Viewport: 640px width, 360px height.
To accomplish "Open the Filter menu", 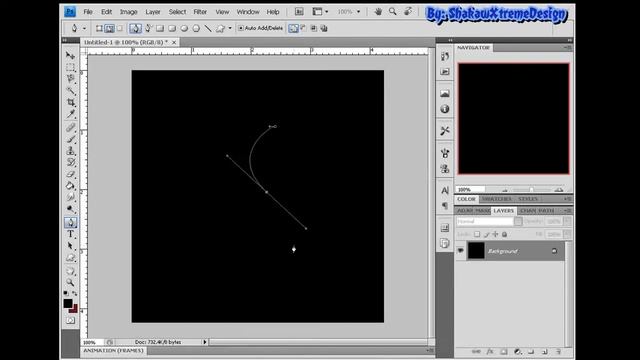I will [x=200, y=12].
